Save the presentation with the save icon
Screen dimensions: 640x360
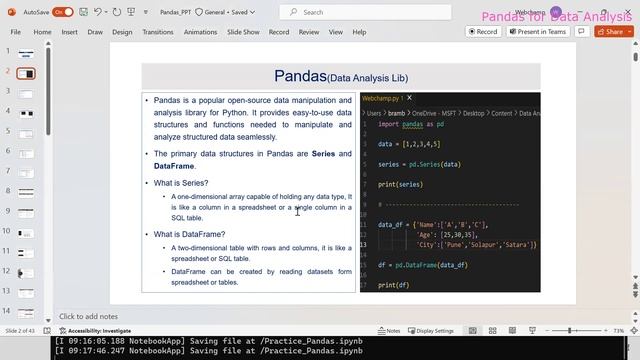tap(83, 12)
